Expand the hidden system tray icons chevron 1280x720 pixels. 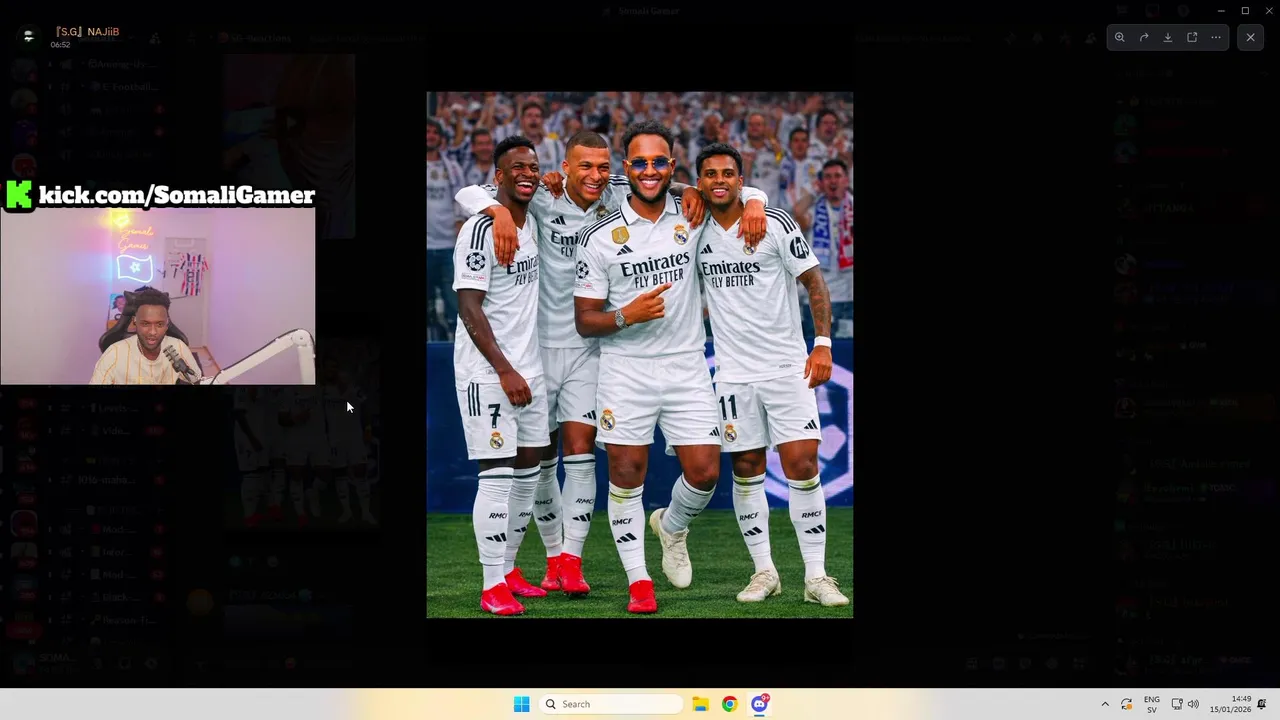click(1105, 704)
